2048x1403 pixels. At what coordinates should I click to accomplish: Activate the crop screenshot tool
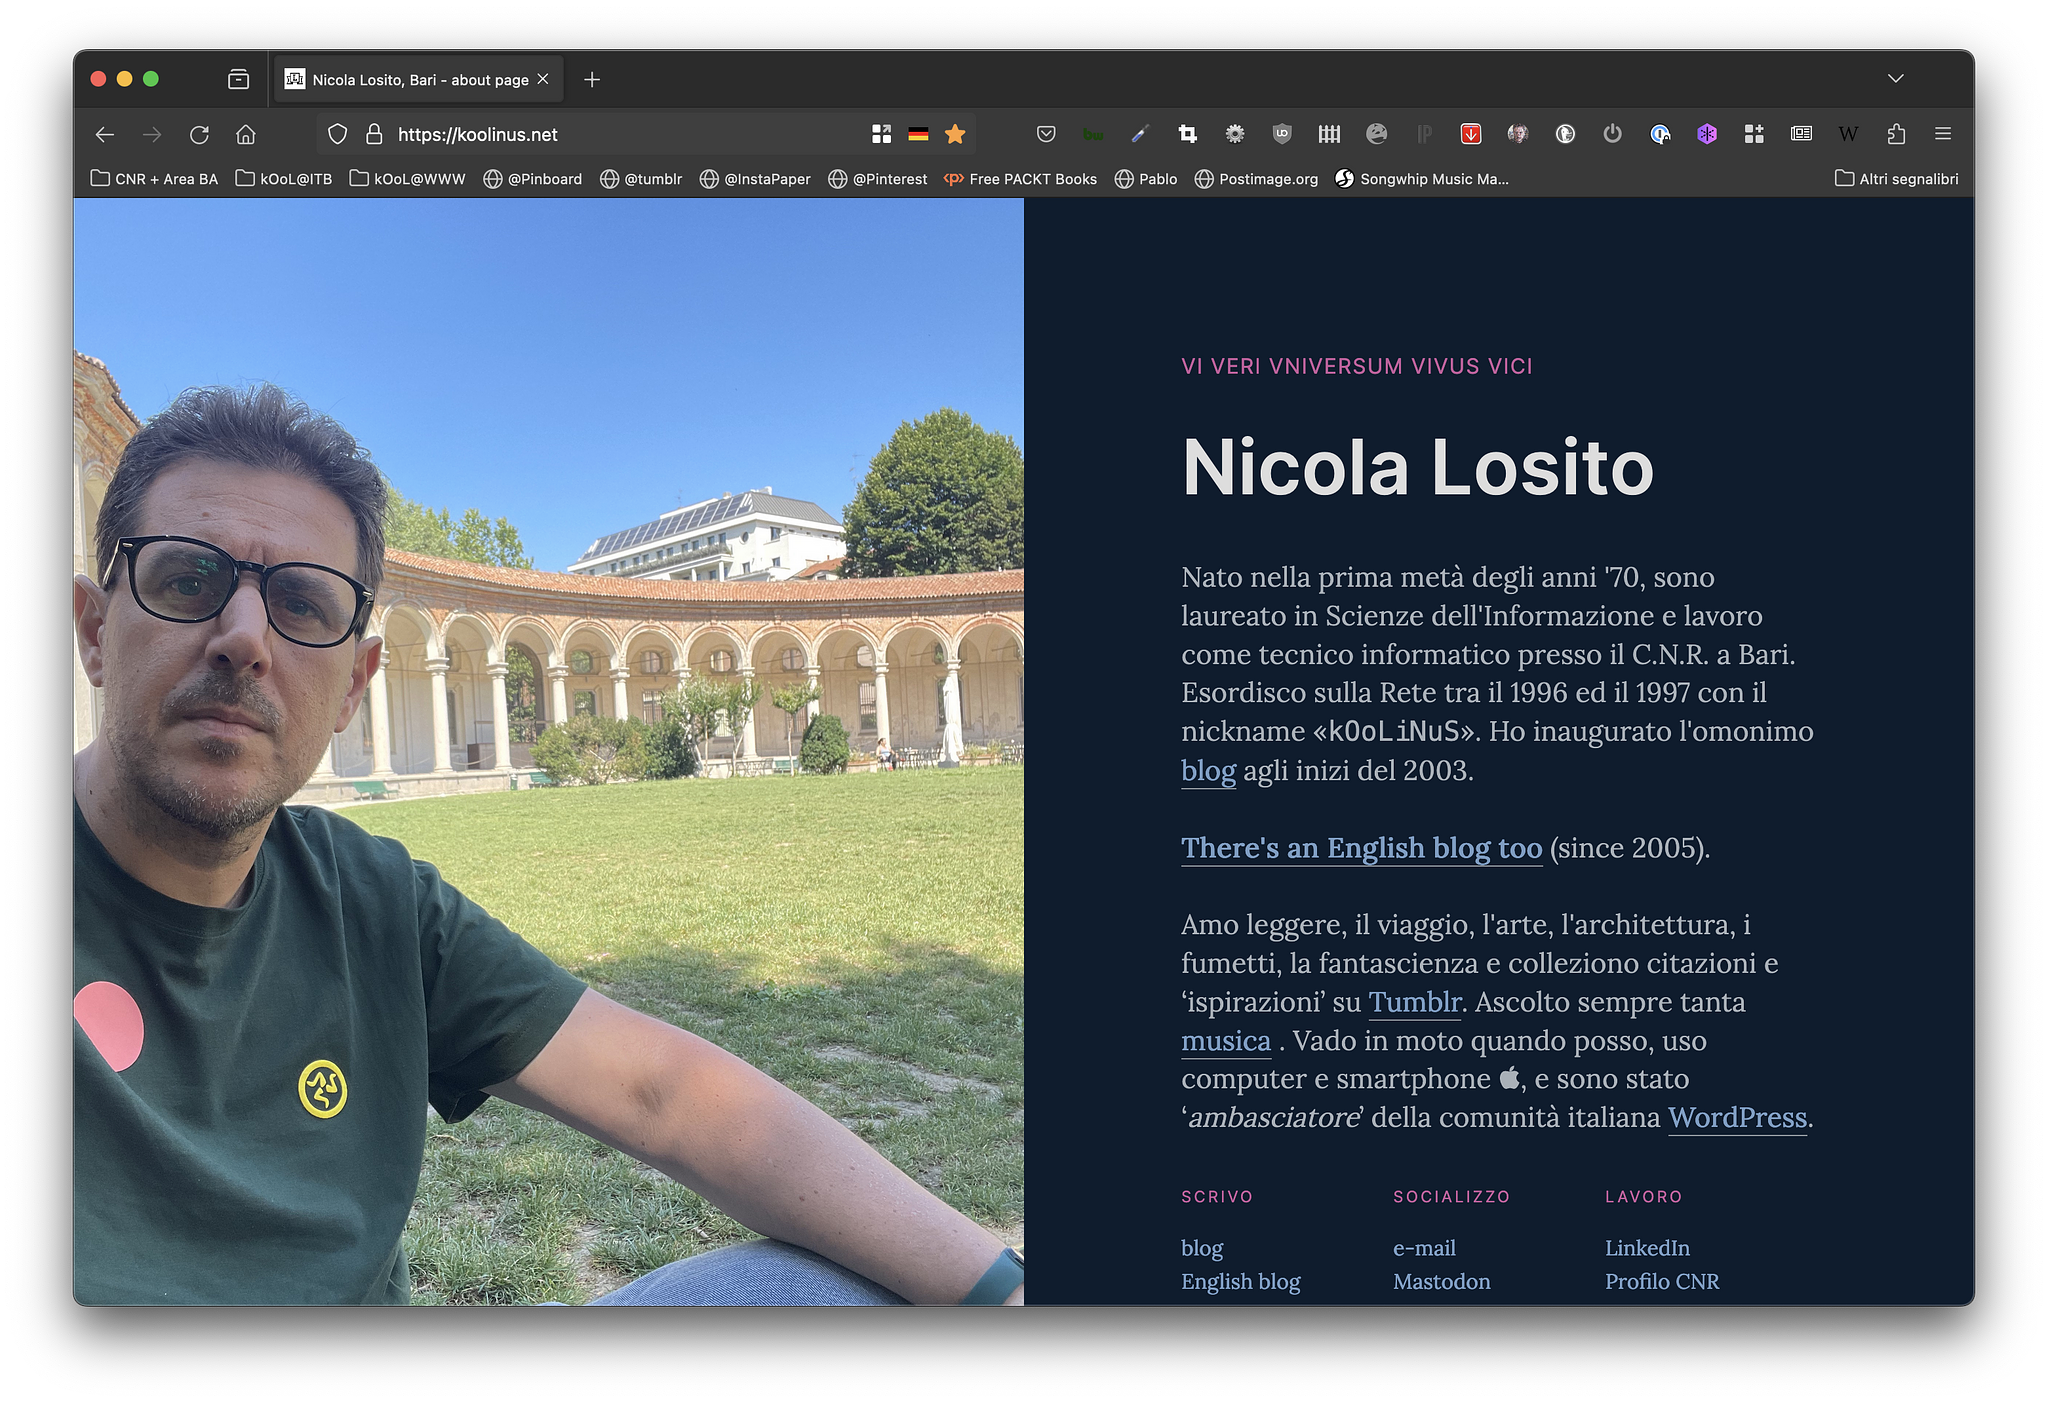click(x=1188, y=134)
